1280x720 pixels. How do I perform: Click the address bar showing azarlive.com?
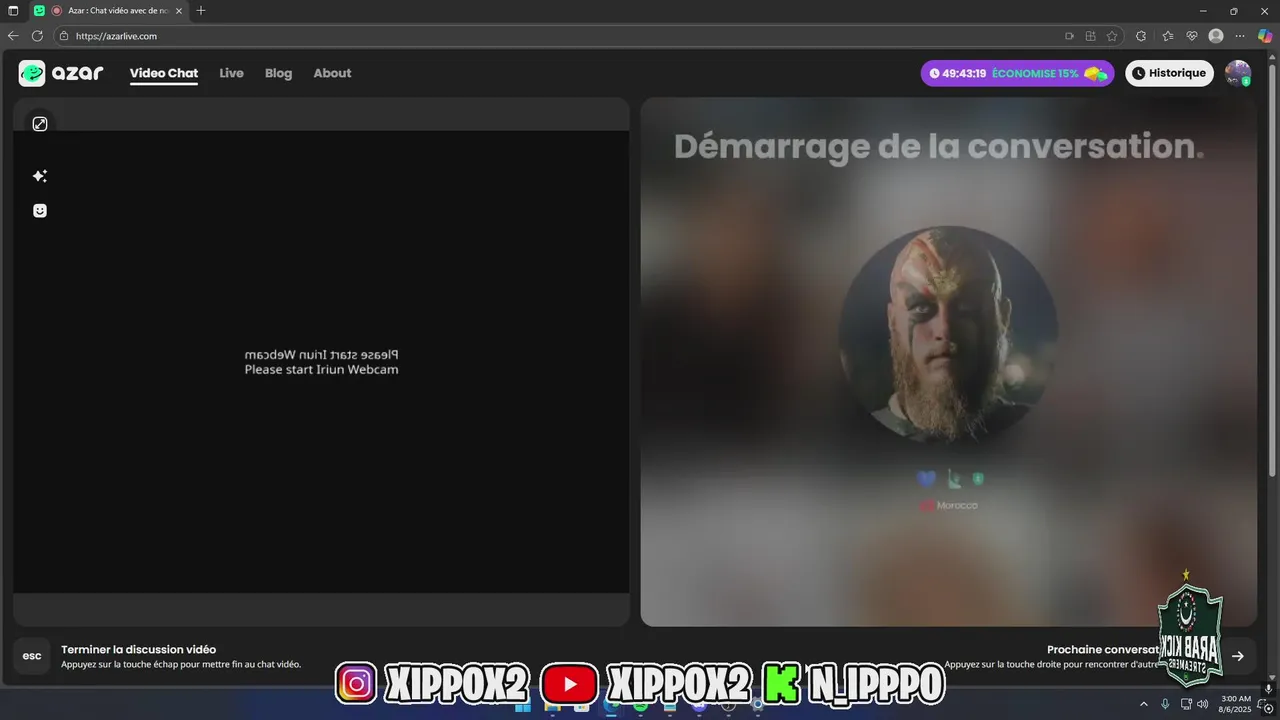(x=560, y=36)
